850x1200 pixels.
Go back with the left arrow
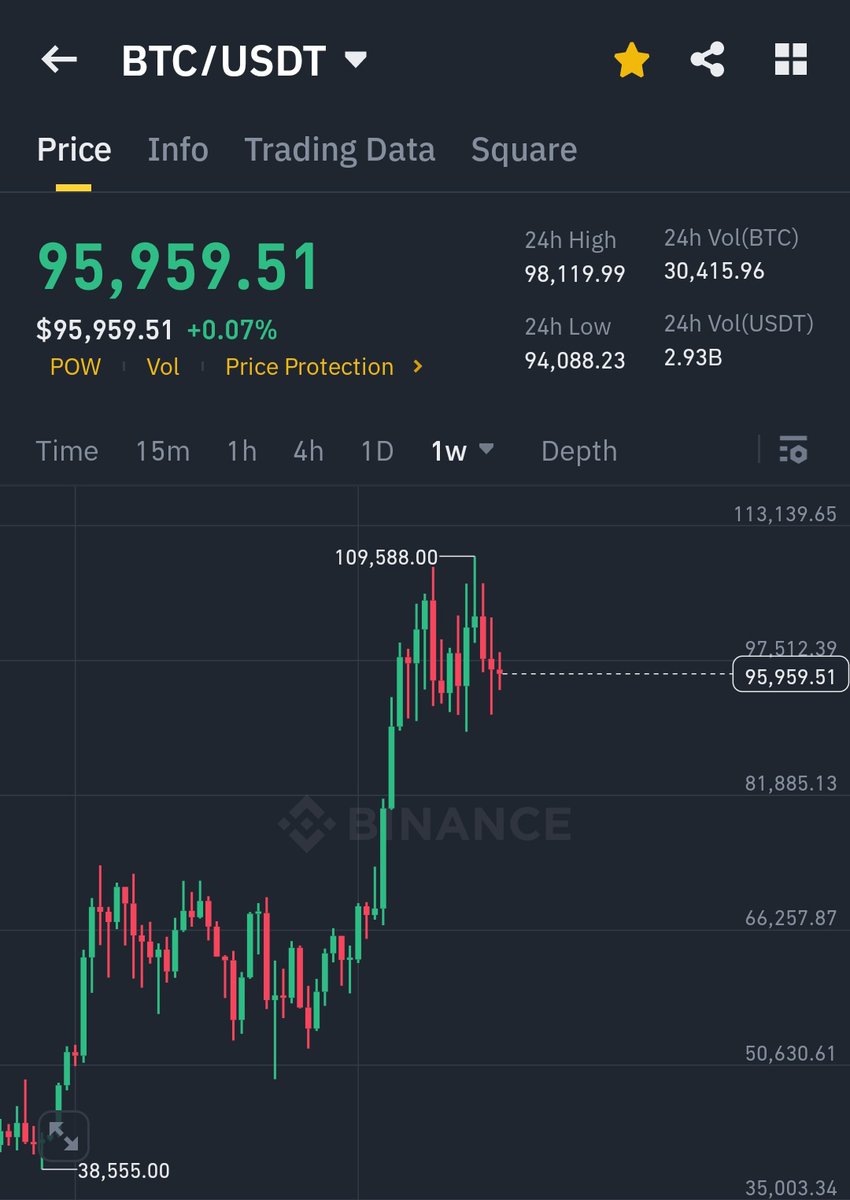coord(59,60)
